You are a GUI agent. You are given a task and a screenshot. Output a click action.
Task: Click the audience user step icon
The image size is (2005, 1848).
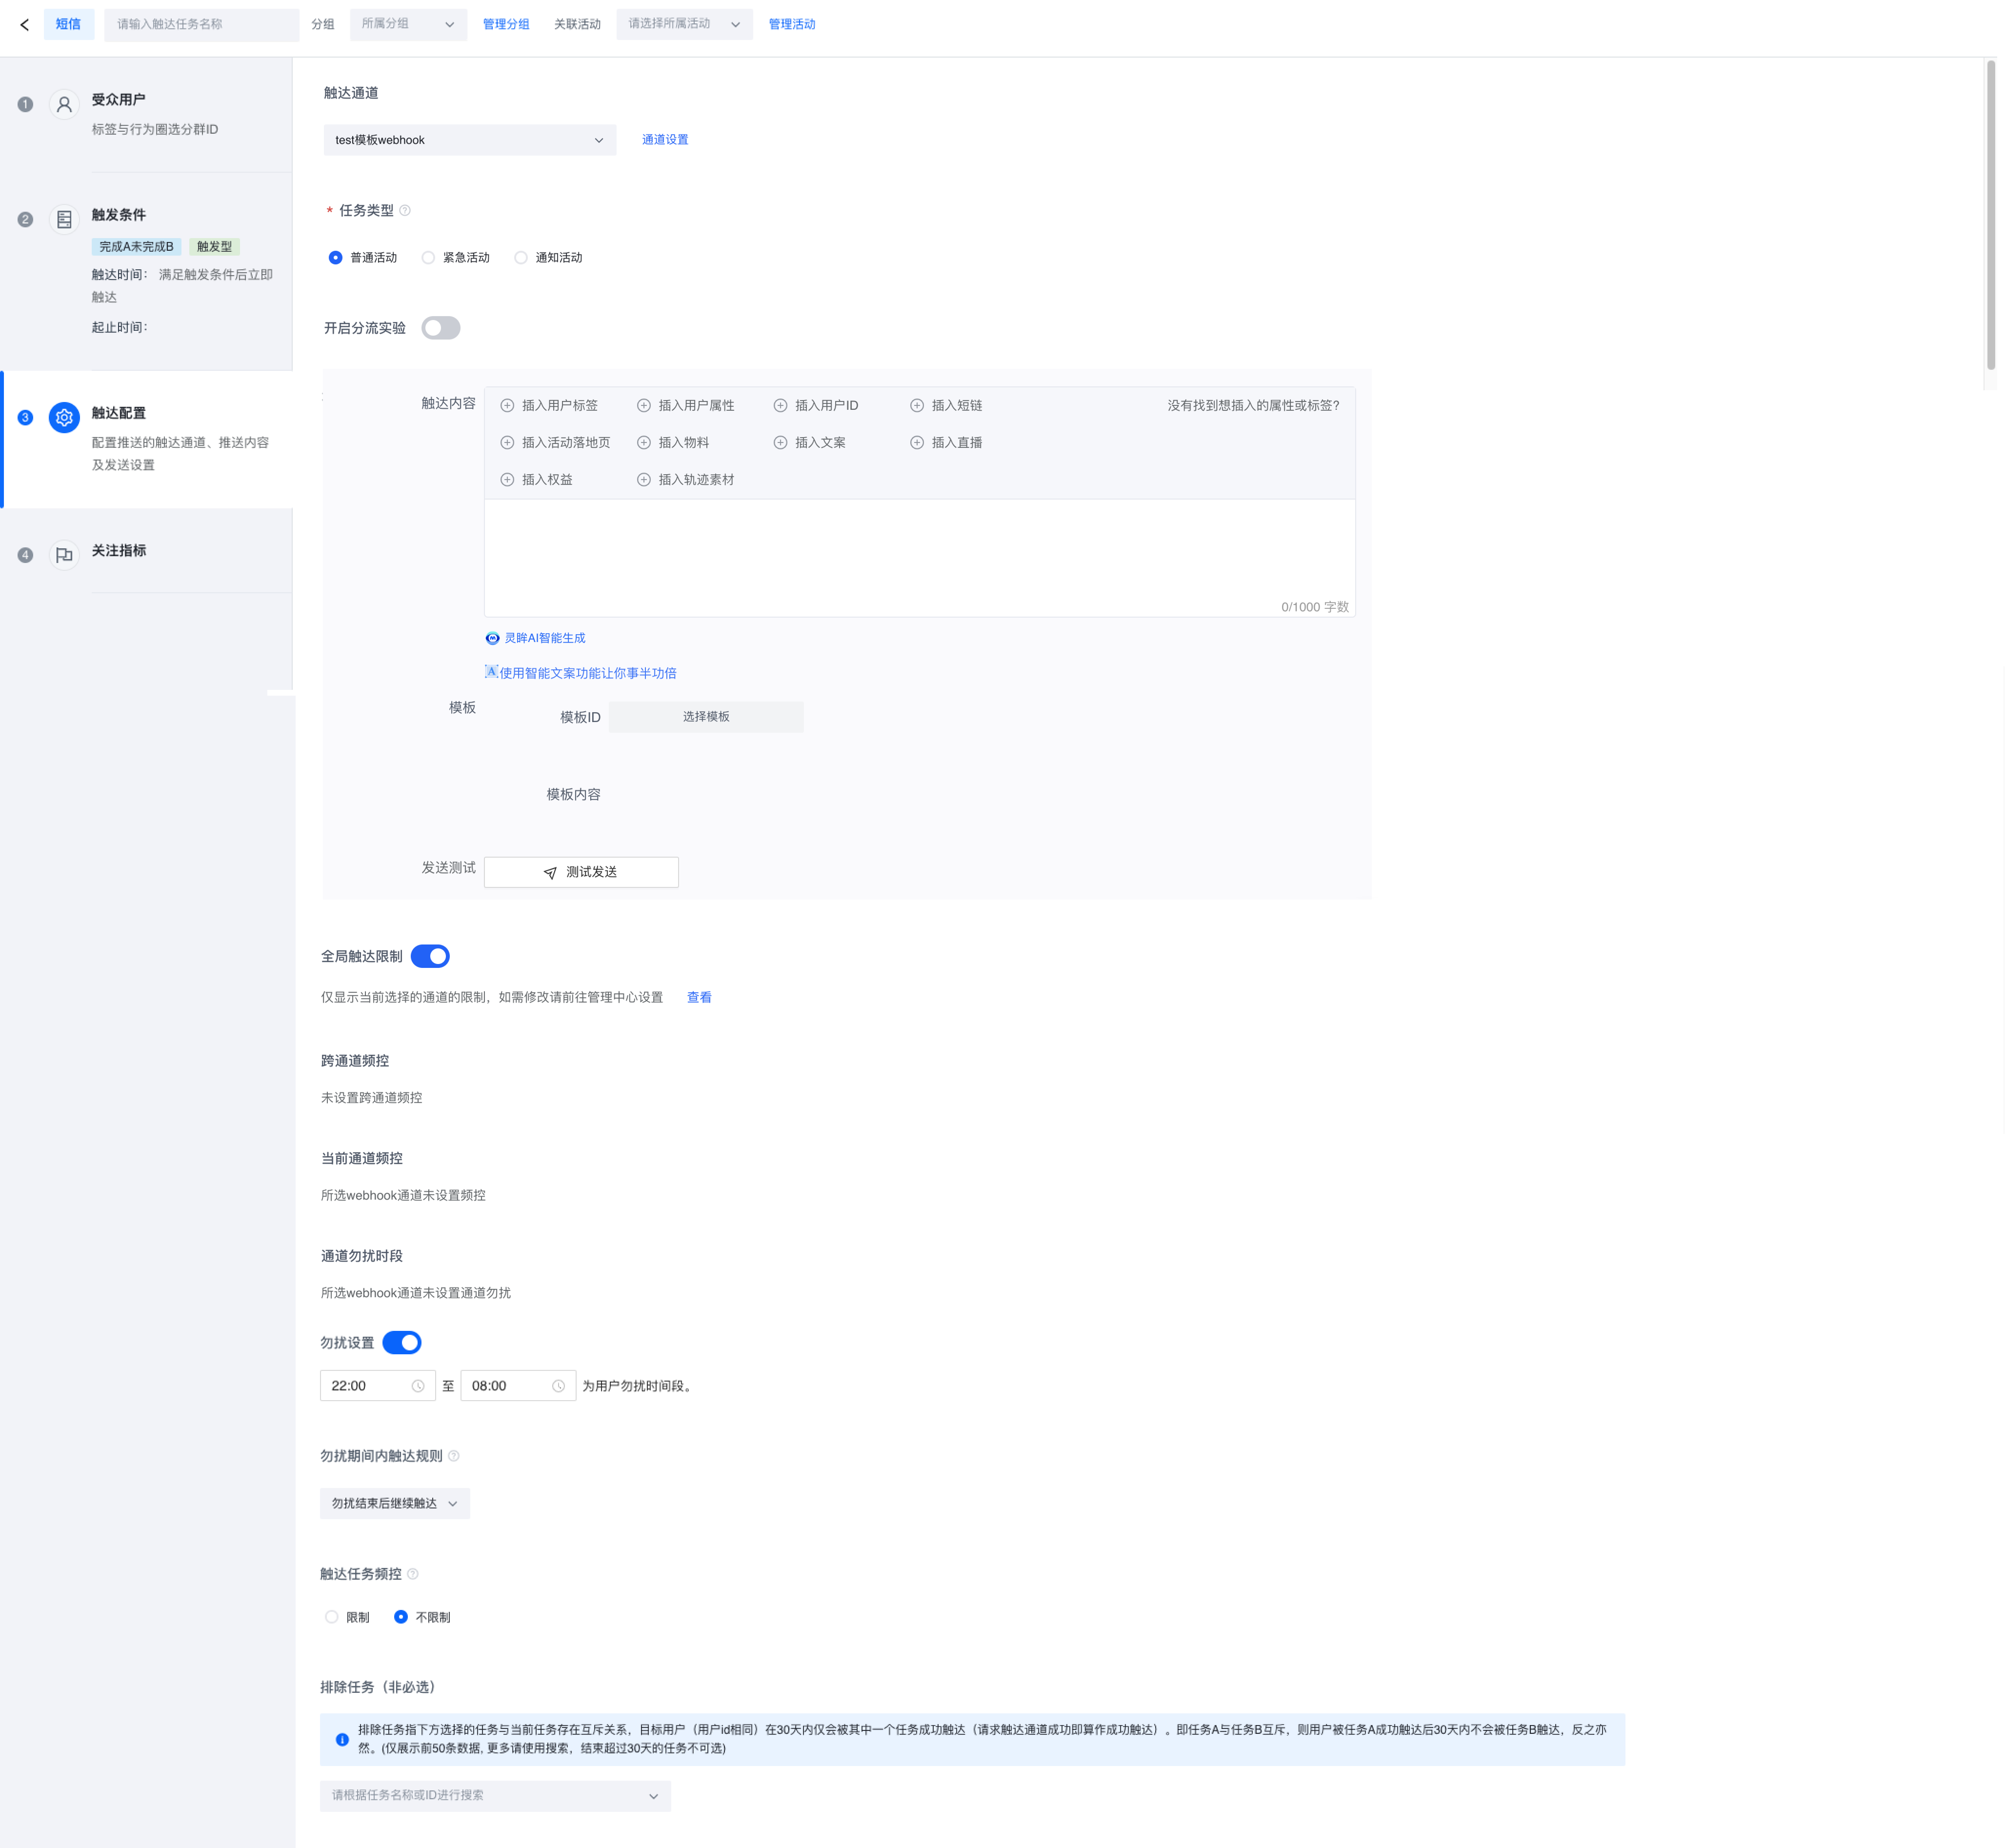tap(64, 104)
